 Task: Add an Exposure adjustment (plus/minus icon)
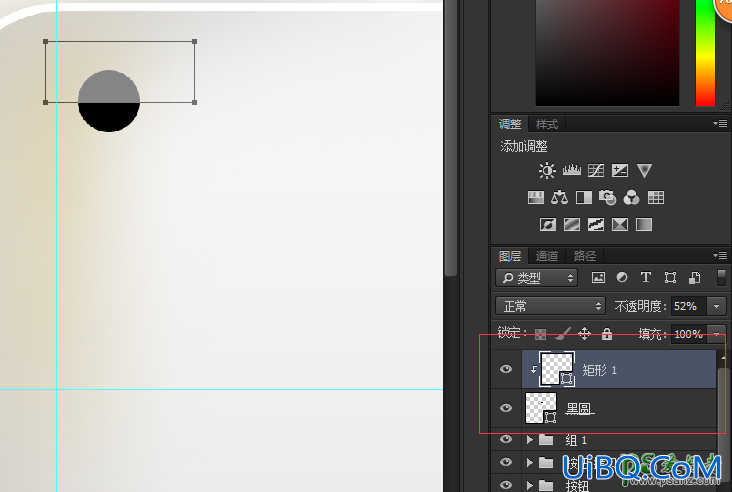coord(620,171)
